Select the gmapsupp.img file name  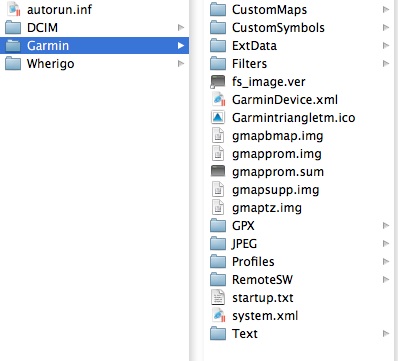[276, 190]
